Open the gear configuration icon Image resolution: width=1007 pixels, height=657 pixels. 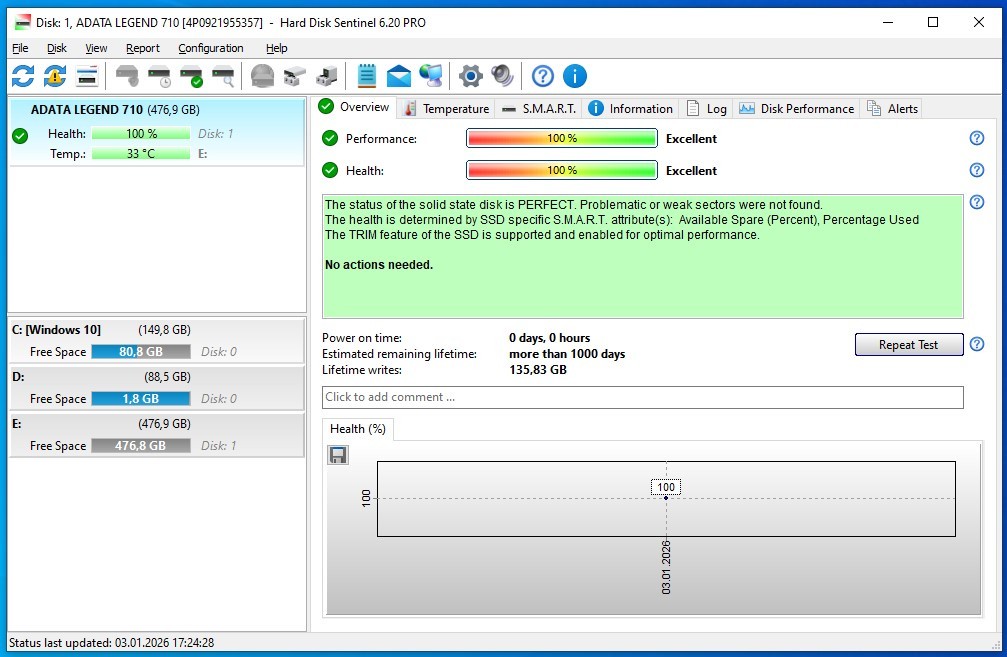click(x=471, y=76)
